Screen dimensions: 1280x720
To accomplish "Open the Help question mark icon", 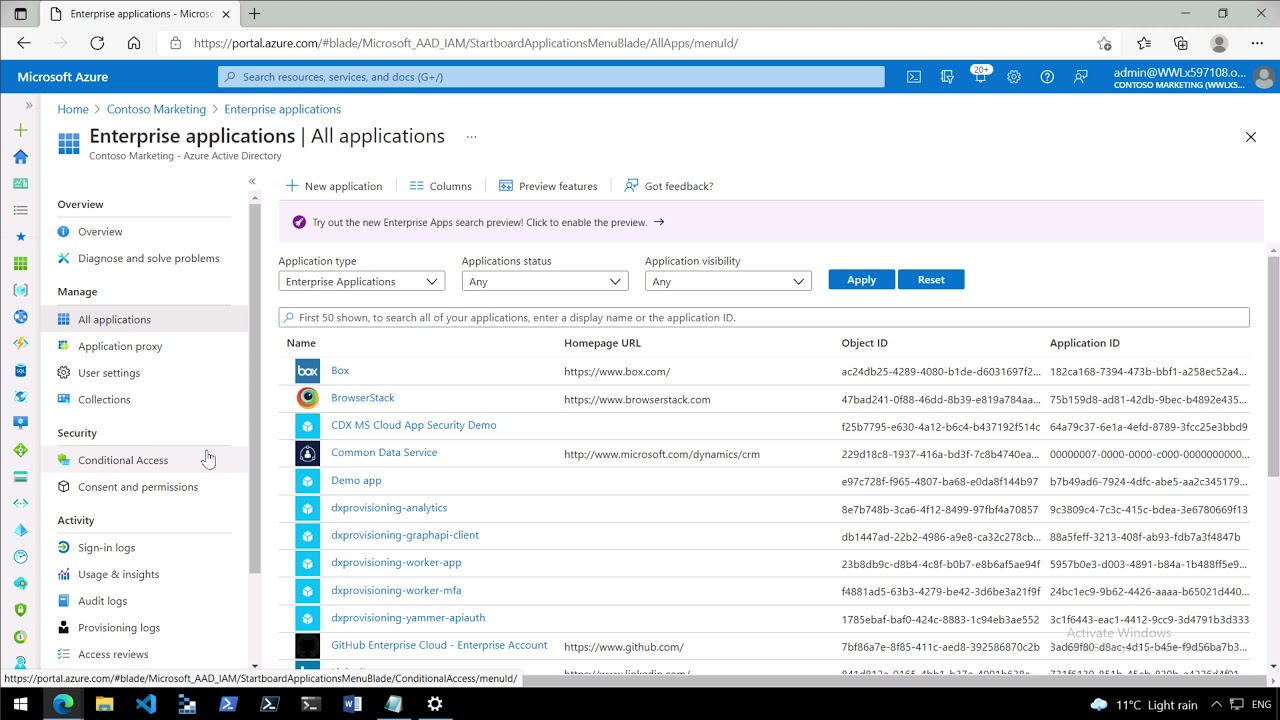I will tap(1047, 77).
